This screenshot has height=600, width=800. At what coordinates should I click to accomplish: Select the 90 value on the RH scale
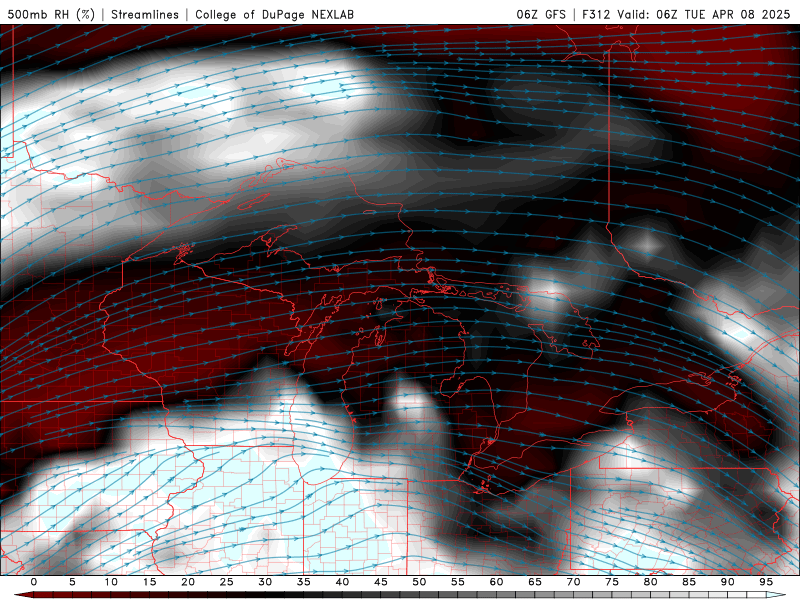pyautogui.click(x=728, y=582)
